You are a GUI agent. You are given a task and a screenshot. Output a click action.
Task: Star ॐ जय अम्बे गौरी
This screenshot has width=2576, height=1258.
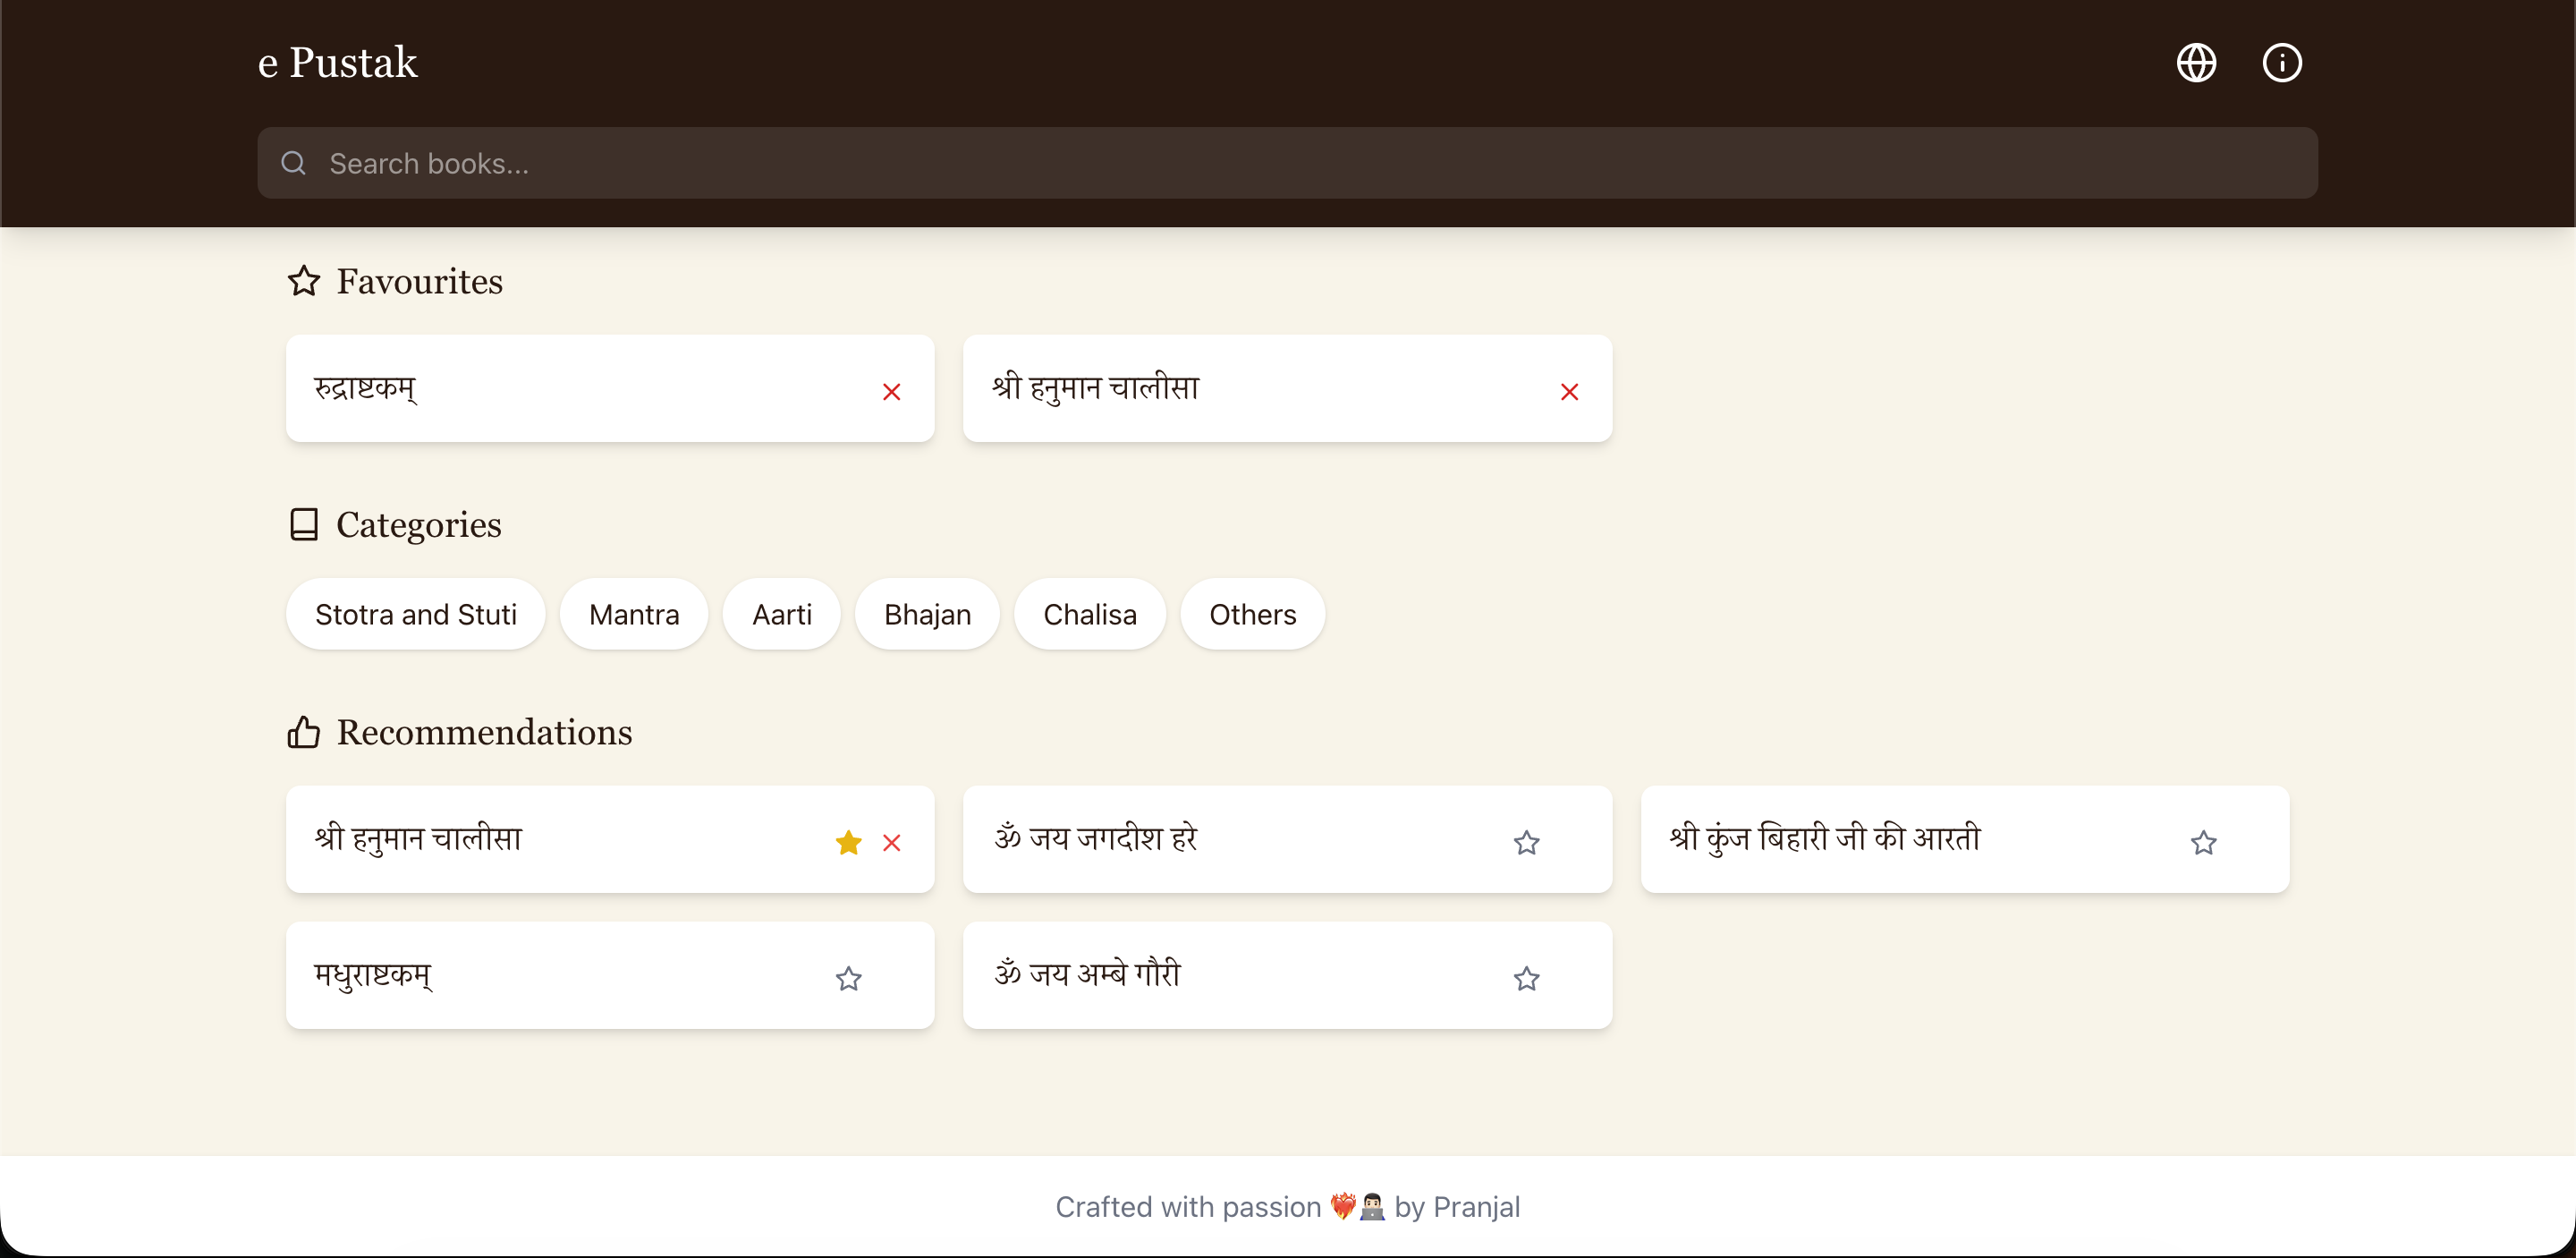point(1526,978)
